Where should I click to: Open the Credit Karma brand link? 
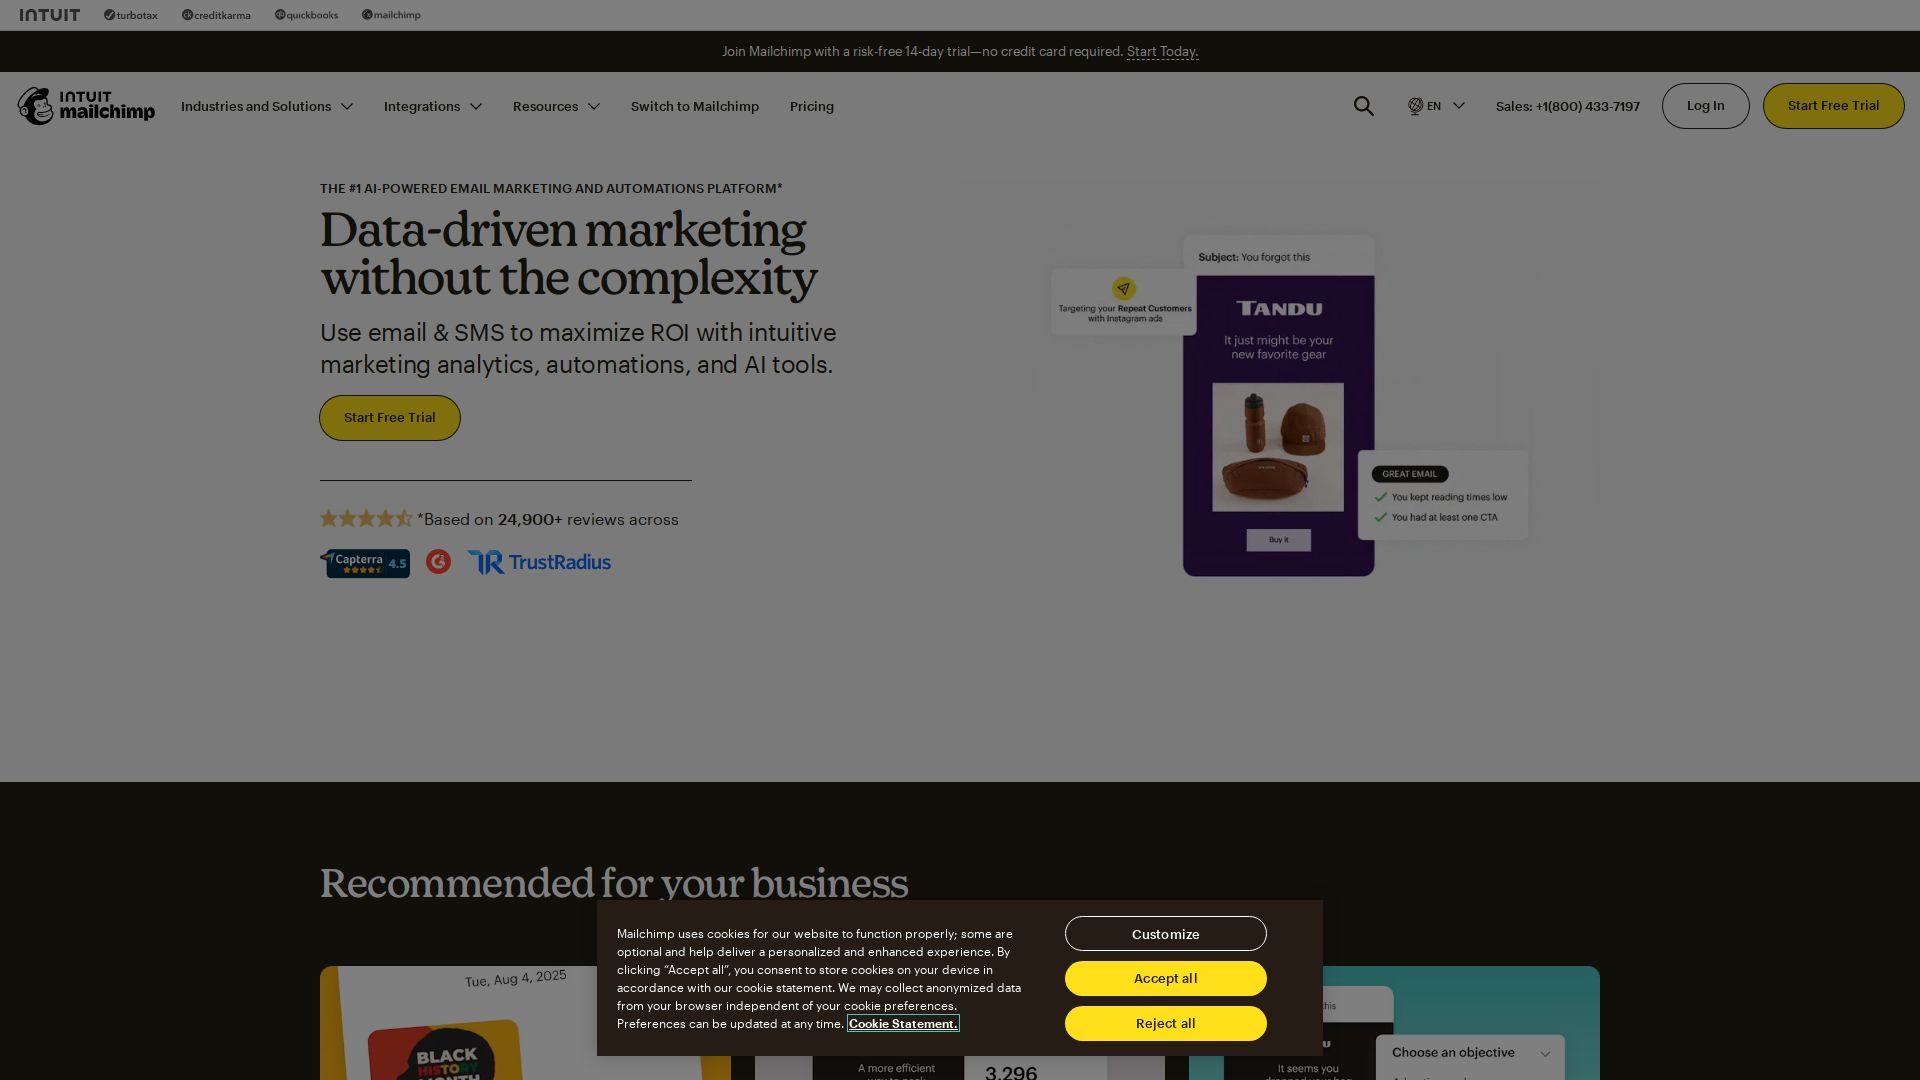pyautogui.click(x=216, y=15)
